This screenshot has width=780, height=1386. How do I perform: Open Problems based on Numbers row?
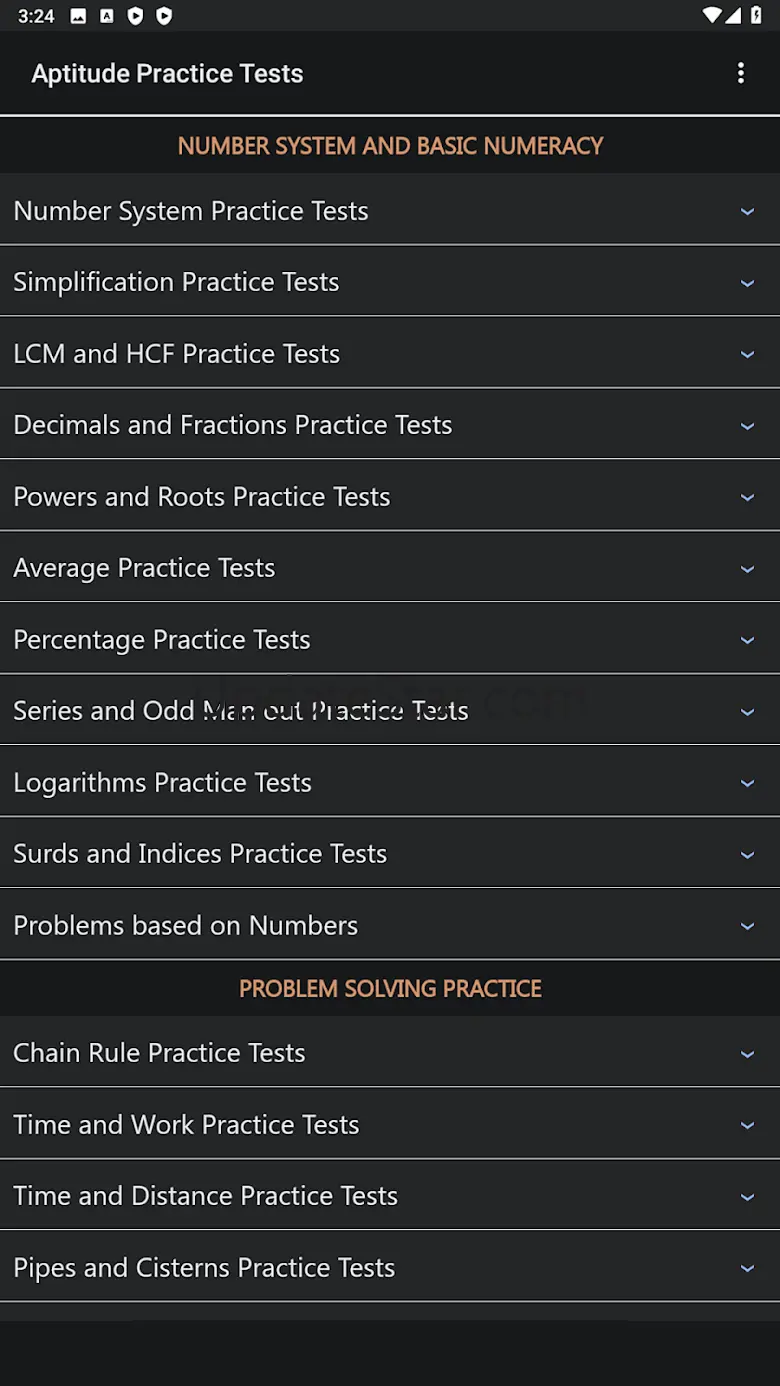186,925
